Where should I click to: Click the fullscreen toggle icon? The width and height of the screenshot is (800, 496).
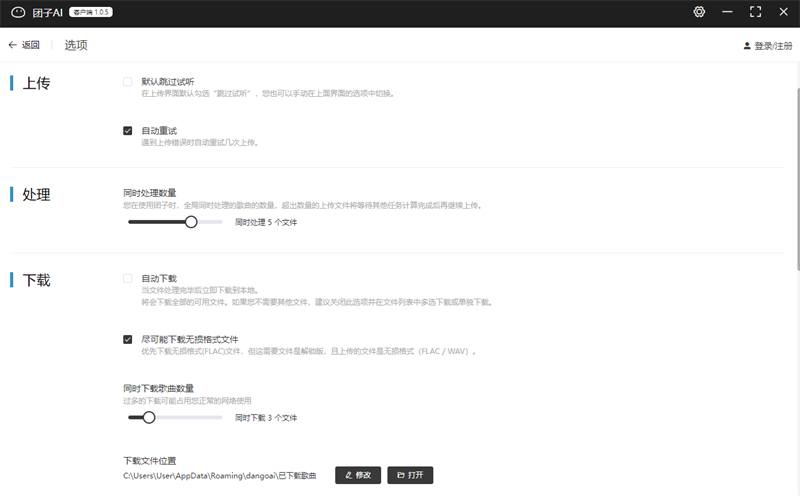pos(755,12)
